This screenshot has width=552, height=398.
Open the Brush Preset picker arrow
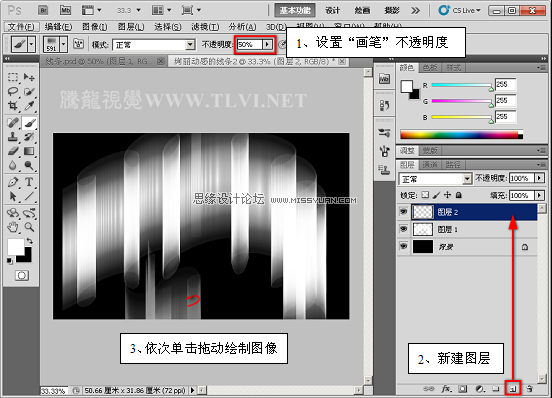(63, 45)
